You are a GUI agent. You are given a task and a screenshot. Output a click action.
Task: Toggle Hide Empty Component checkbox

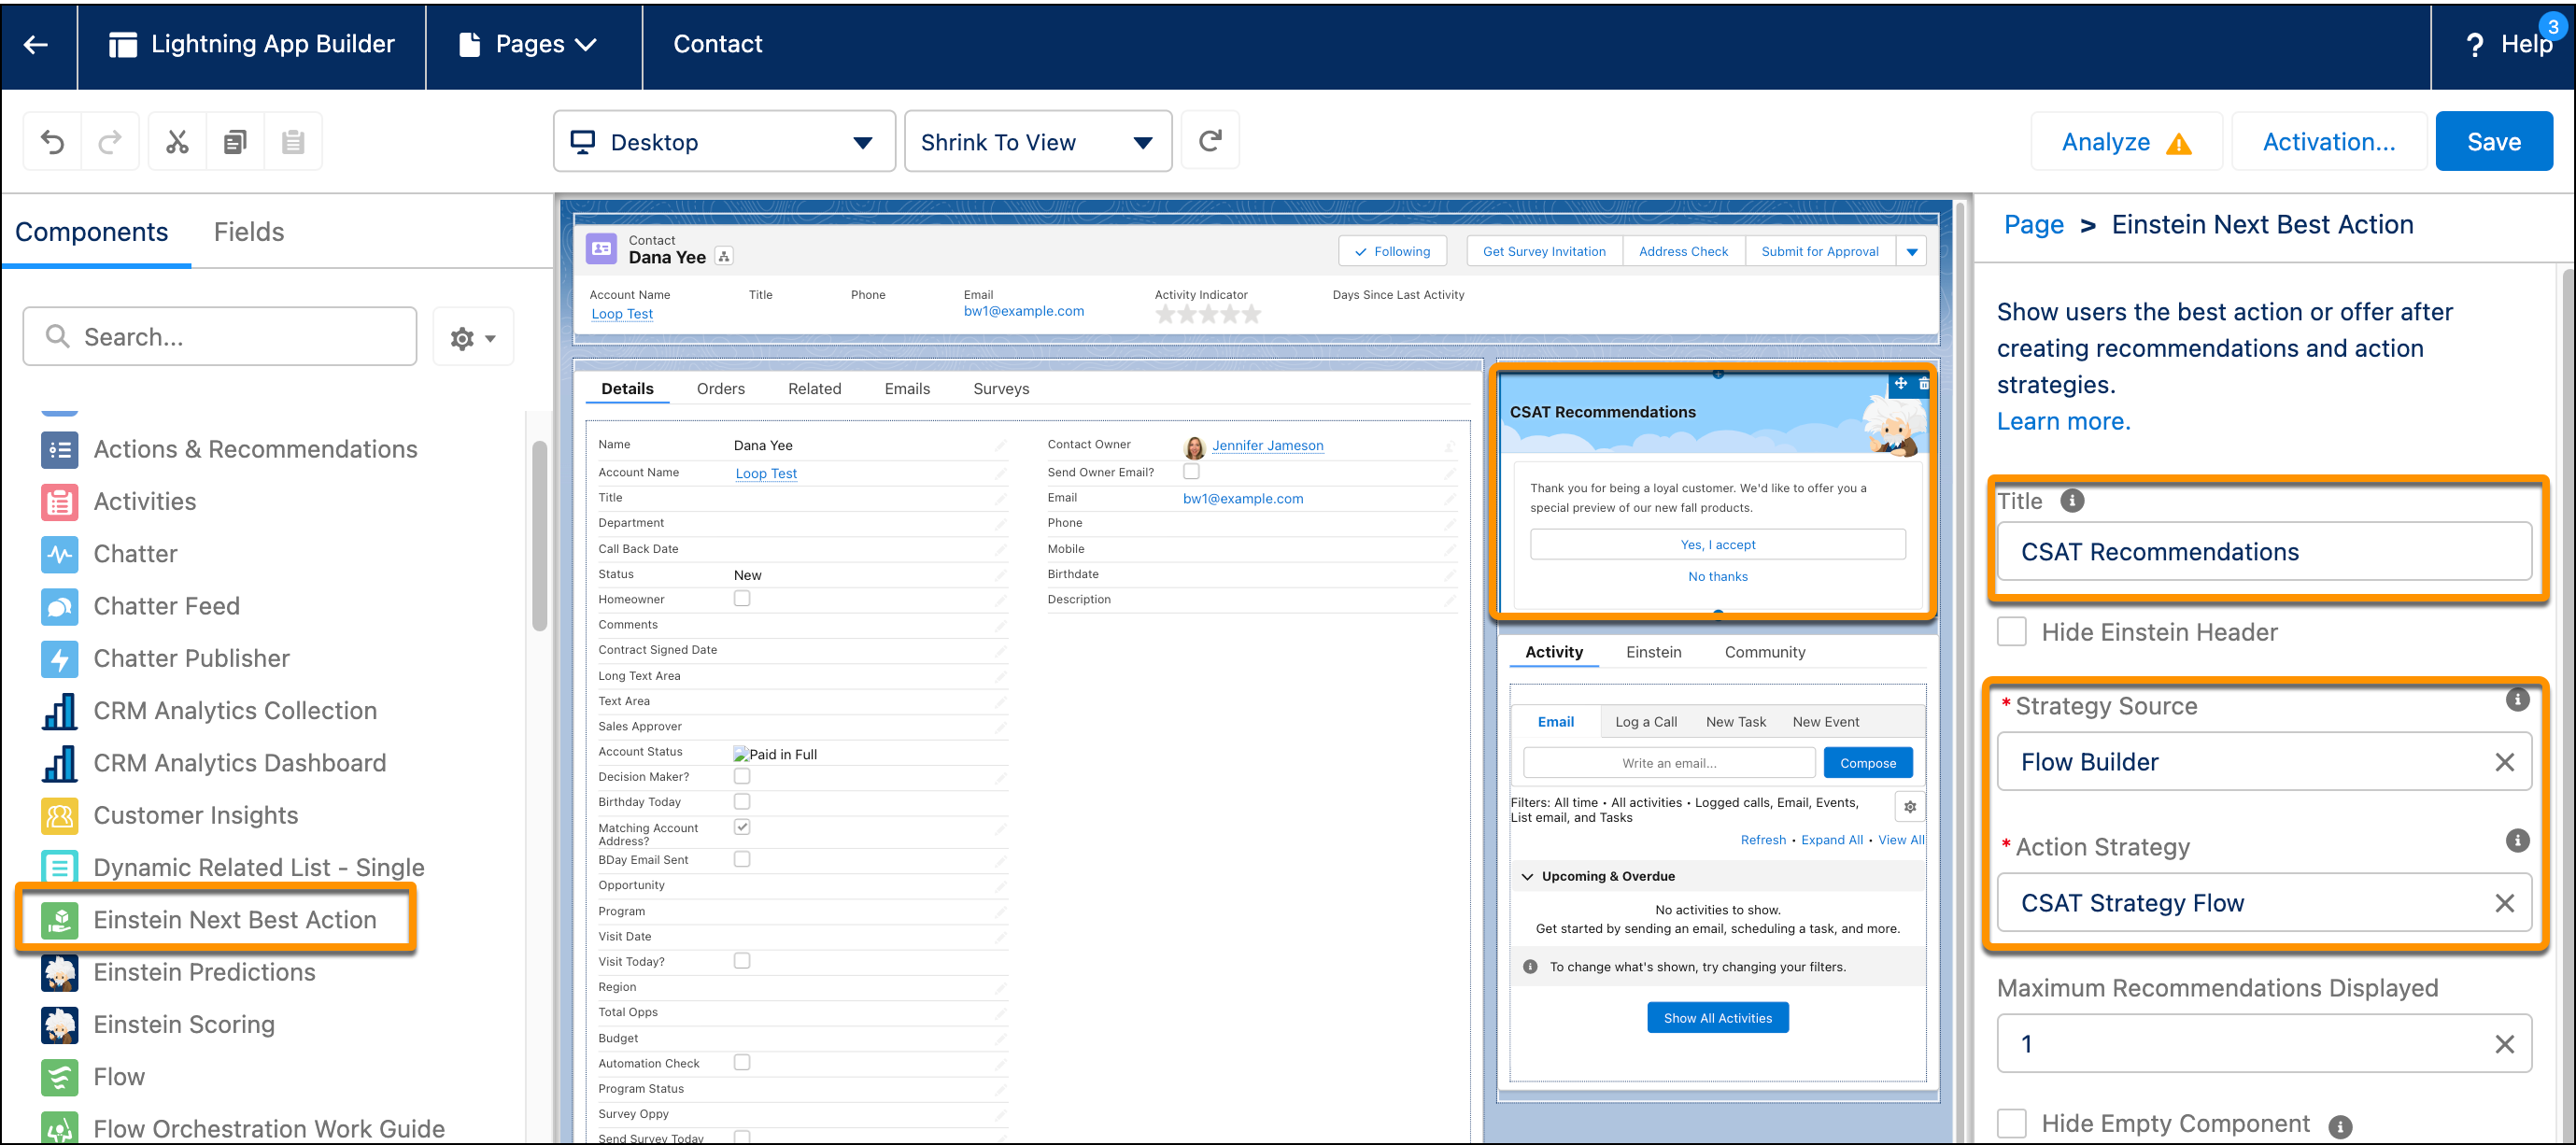coord(2011,1123)
